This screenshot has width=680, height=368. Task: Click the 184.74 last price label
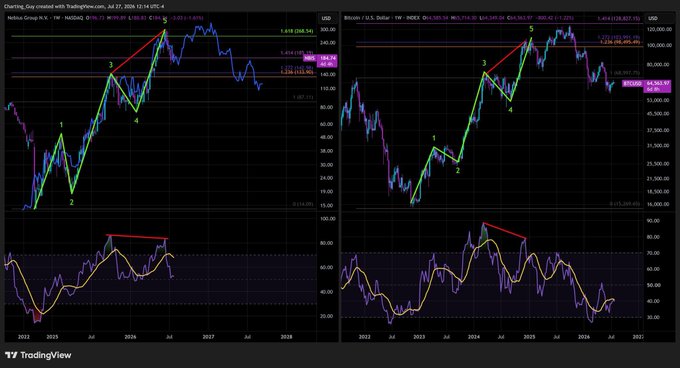(x=328, y=58)
